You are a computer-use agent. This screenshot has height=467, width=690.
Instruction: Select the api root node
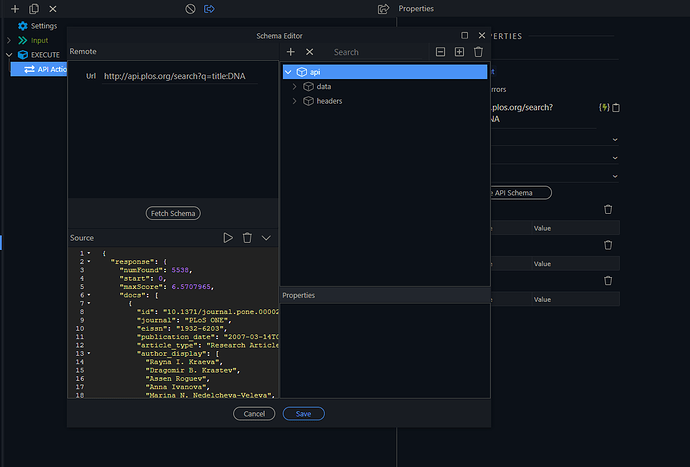pyautogui.click(x=385, y=72)
